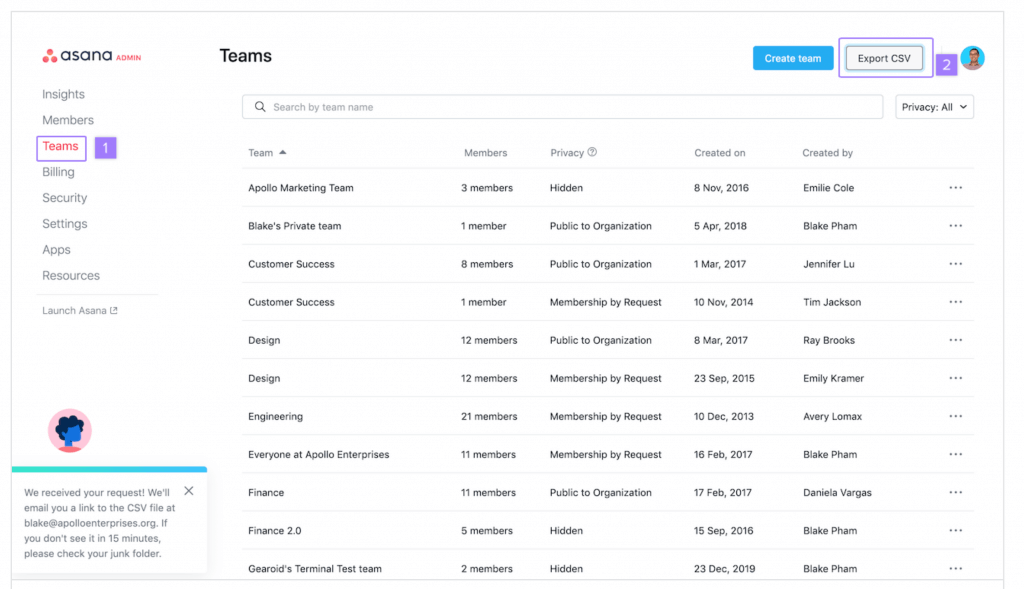Sort by the Privacy column header
Viewport: 1024px width, 589px height.
click(567, 153)
